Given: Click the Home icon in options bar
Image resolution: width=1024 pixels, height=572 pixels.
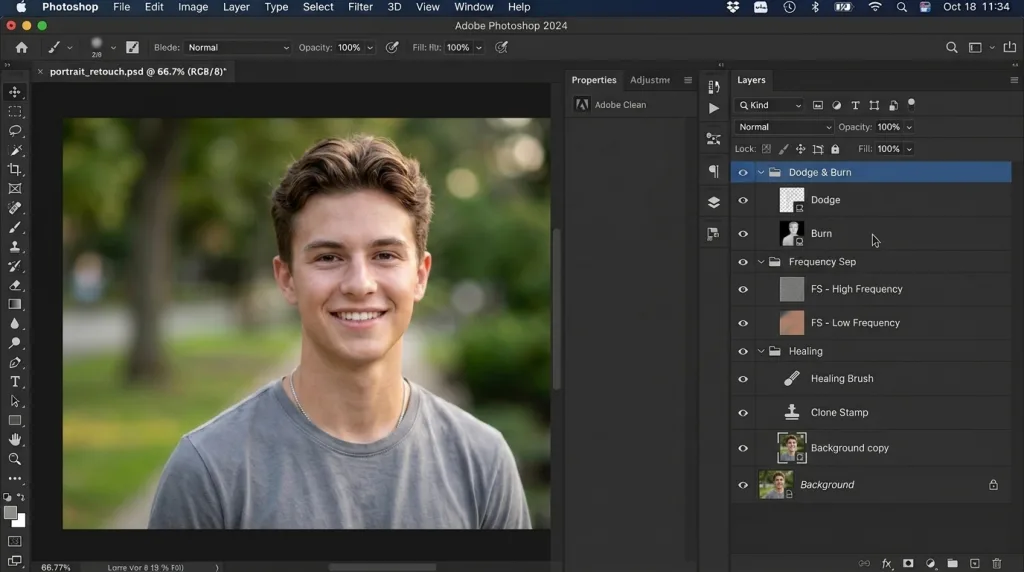Looking at the screenshot, I should pyautogui.click(x=22, y=48).
